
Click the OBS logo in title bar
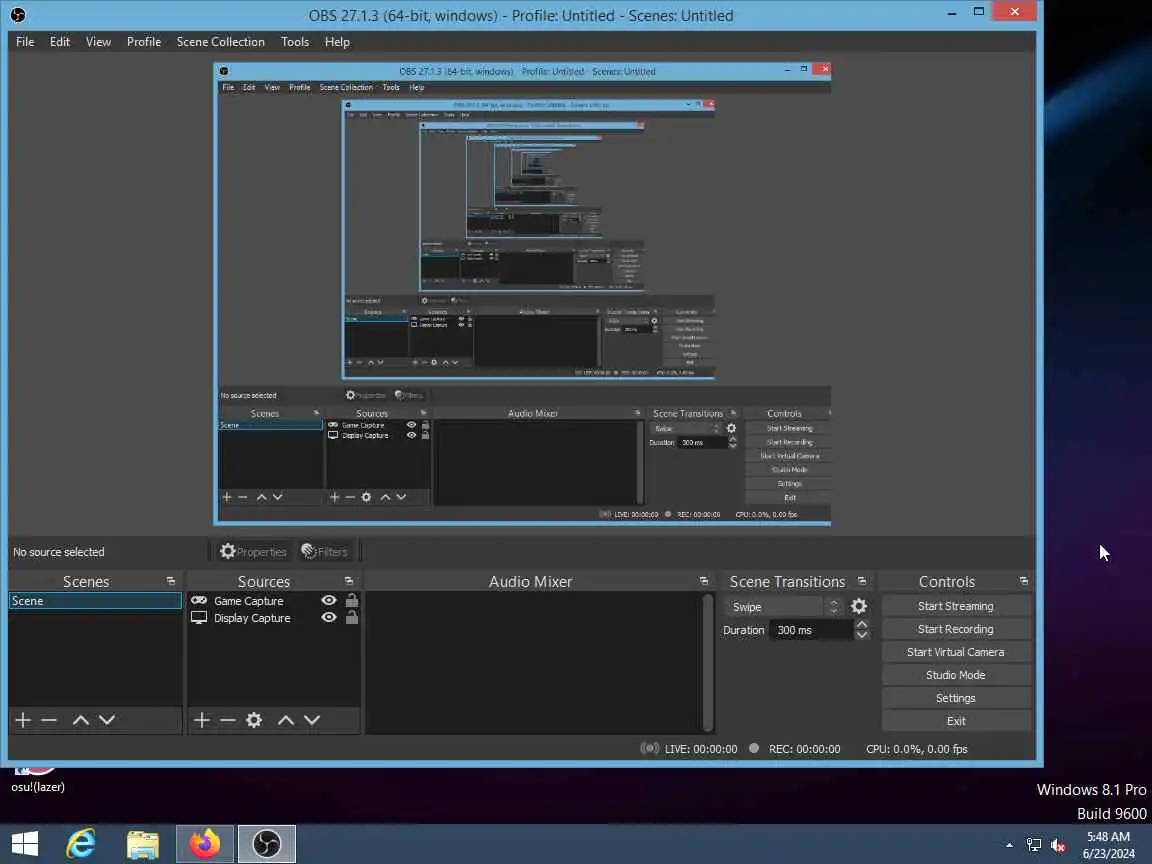pos(18,15)
